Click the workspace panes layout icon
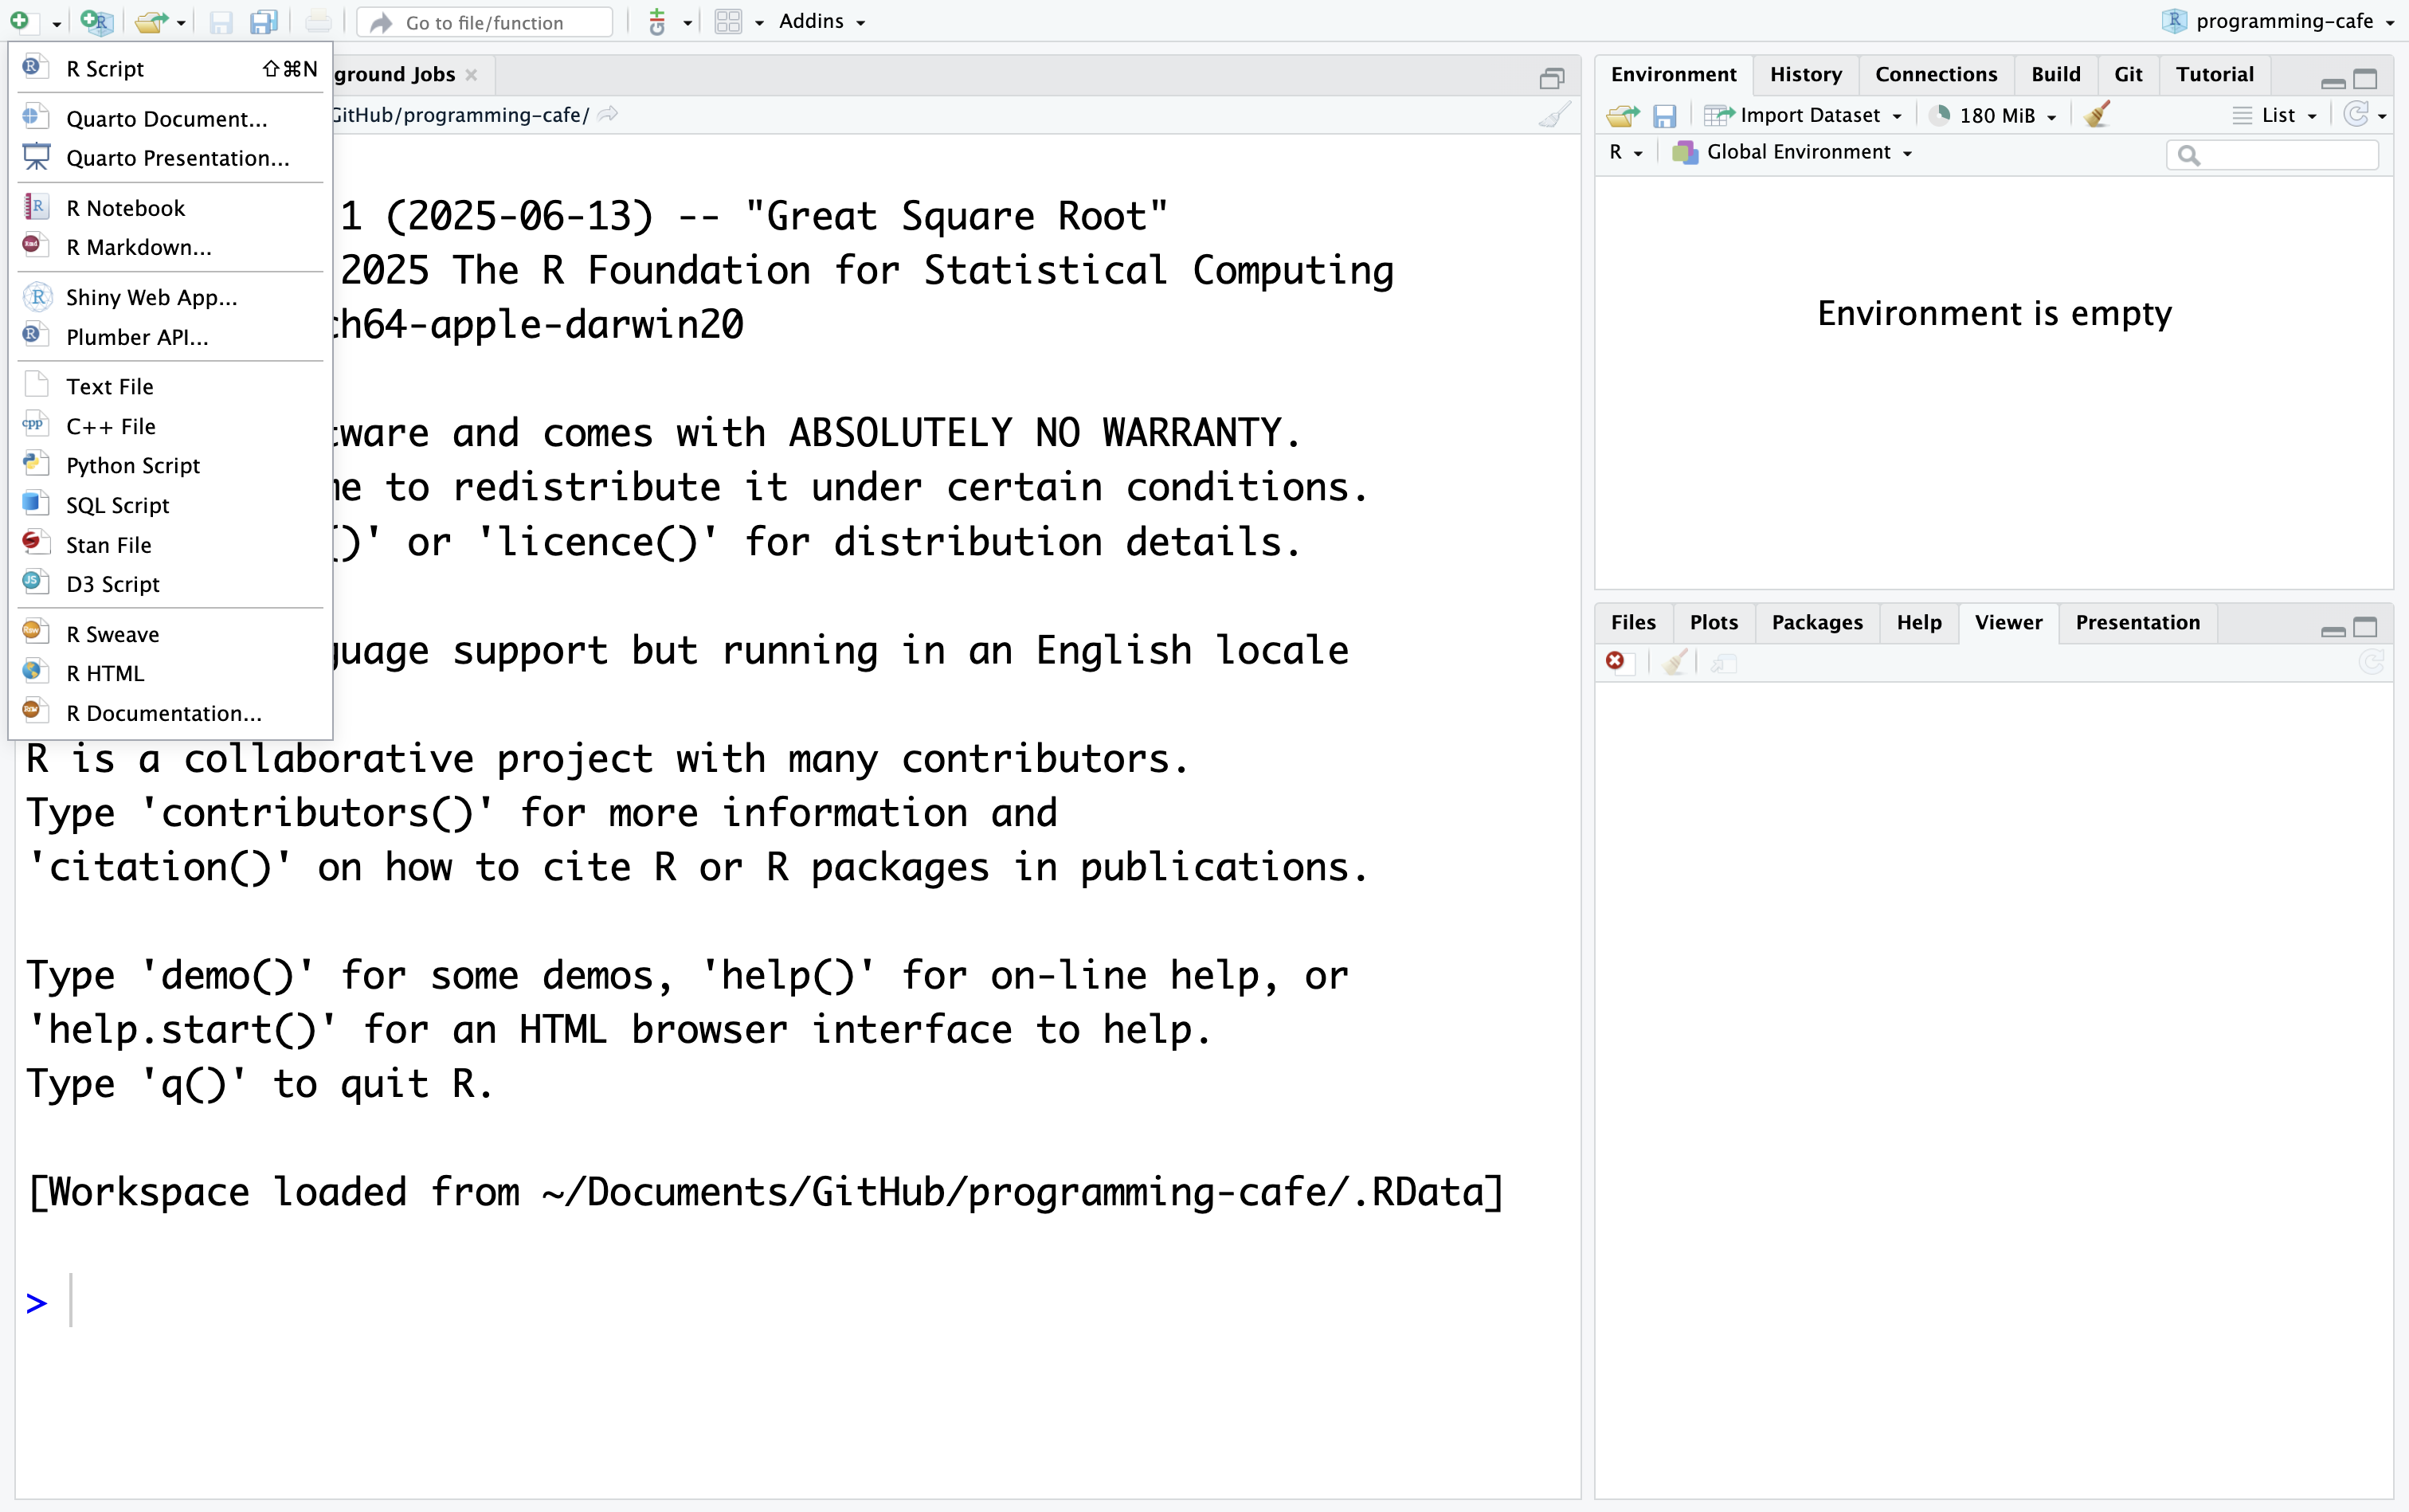 (728, 22)
